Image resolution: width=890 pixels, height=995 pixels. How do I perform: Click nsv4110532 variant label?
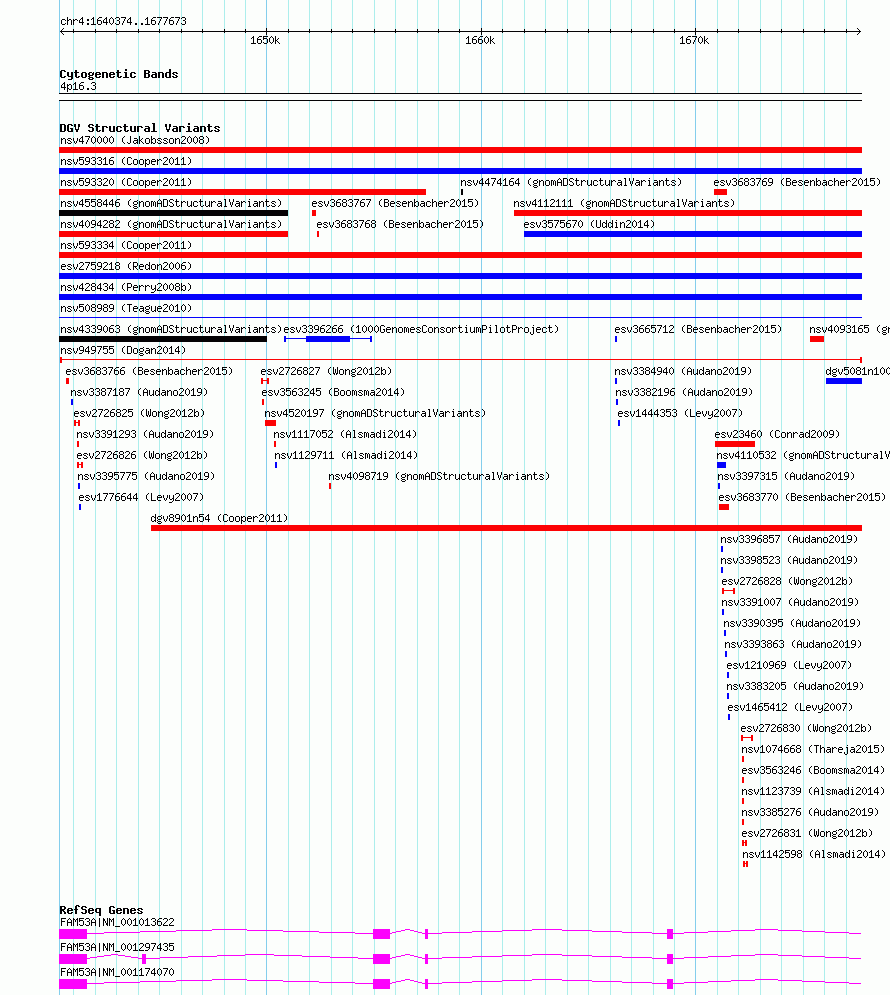(803, 454)
